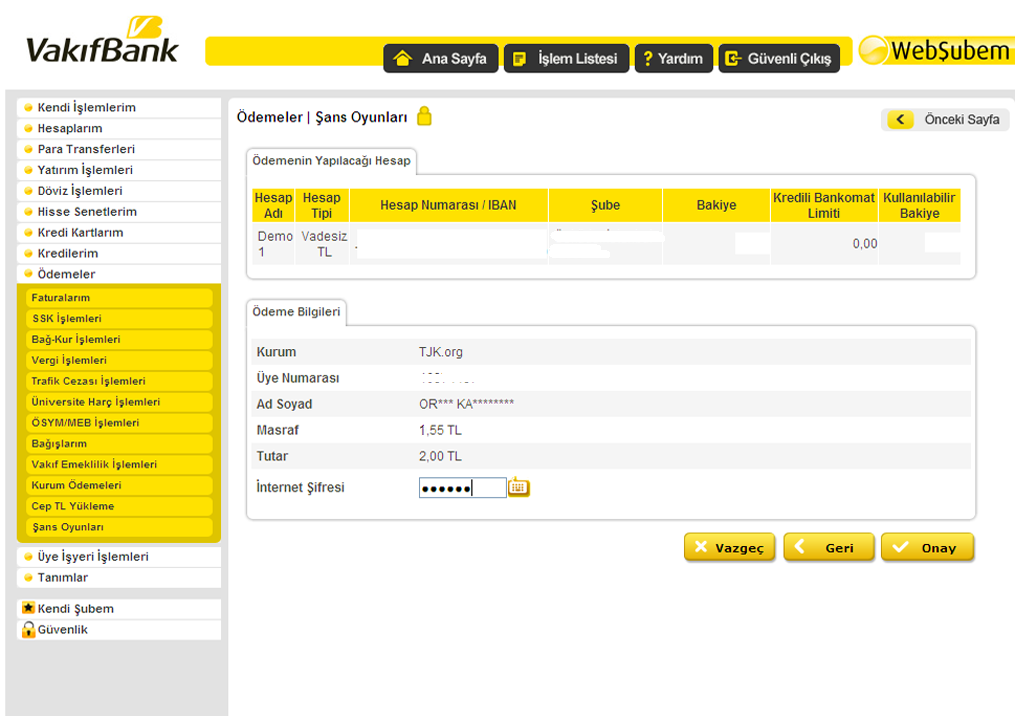Expand Kredilerim menu
Viewport: 1015px width, 716px height.
[x=118, y=253]
